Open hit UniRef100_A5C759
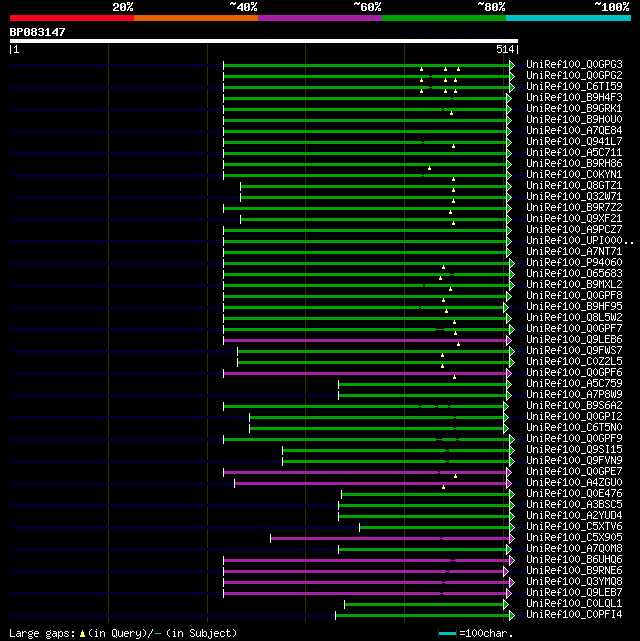This screenshot has width=640, height=641. coord(574,384)
